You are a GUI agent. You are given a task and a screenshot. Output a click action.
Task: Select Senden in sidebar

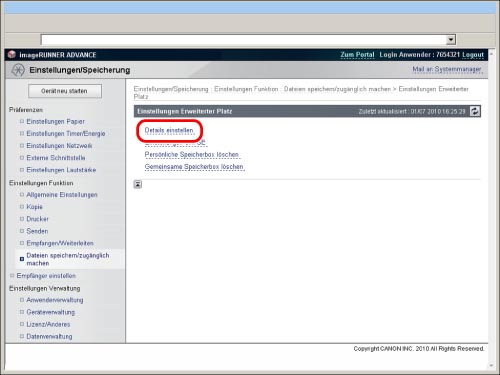pyautogui.click(x=37, y=231)
